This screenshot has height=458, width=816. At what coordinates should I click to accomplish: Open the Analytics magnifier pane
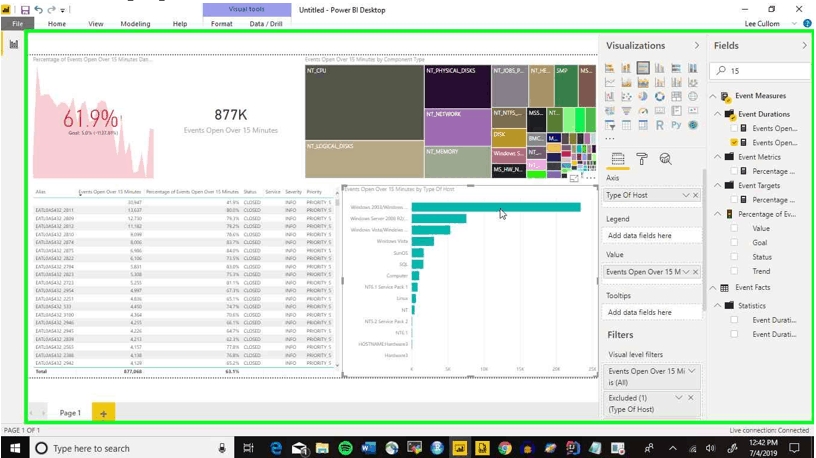665,159
